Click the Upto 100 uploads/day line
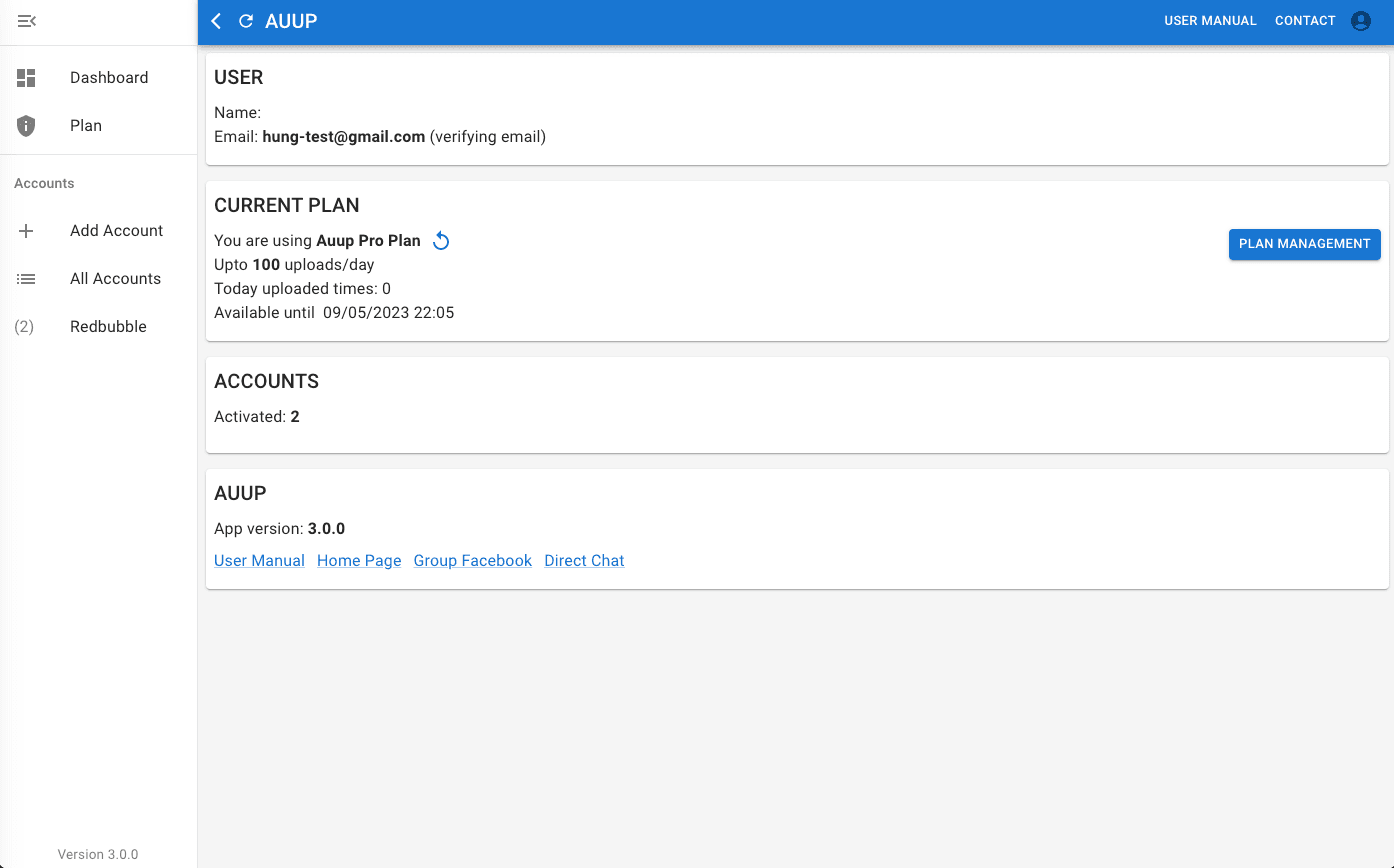This screenshot has width=1394, height=868. click(x=294, y=265)
